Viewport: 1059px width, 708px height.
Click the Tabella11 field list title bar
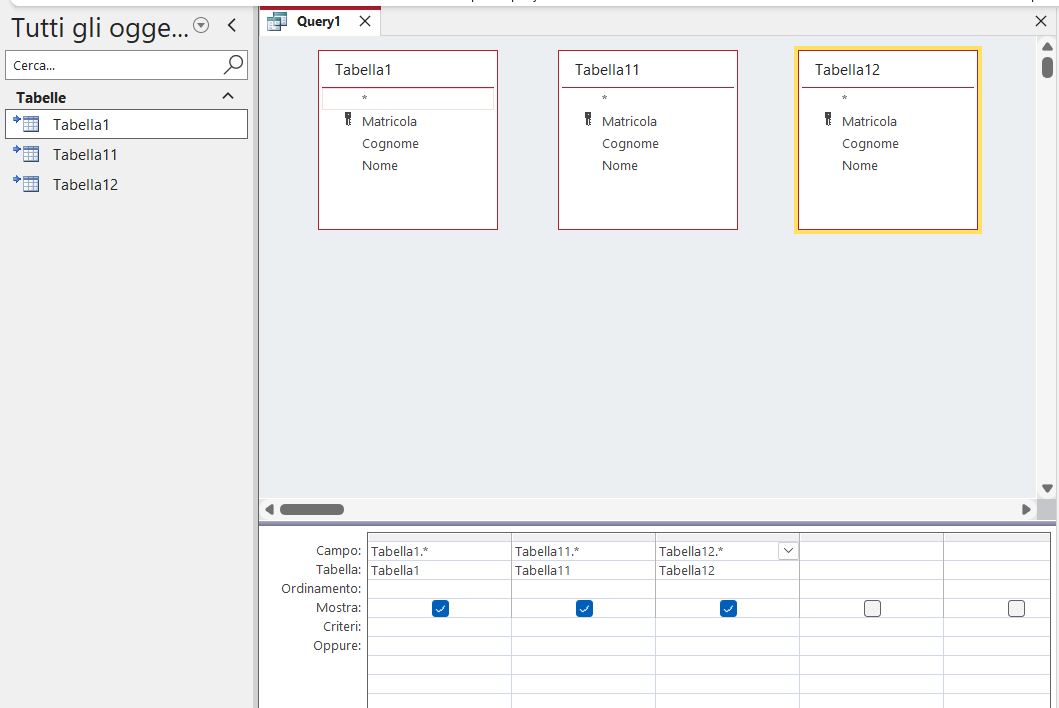point(648,70)
